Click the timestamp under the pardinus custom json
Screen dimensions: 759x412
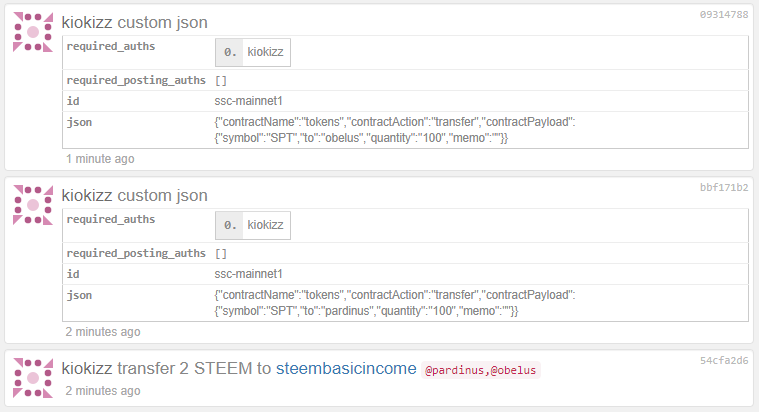click(103, 331)
